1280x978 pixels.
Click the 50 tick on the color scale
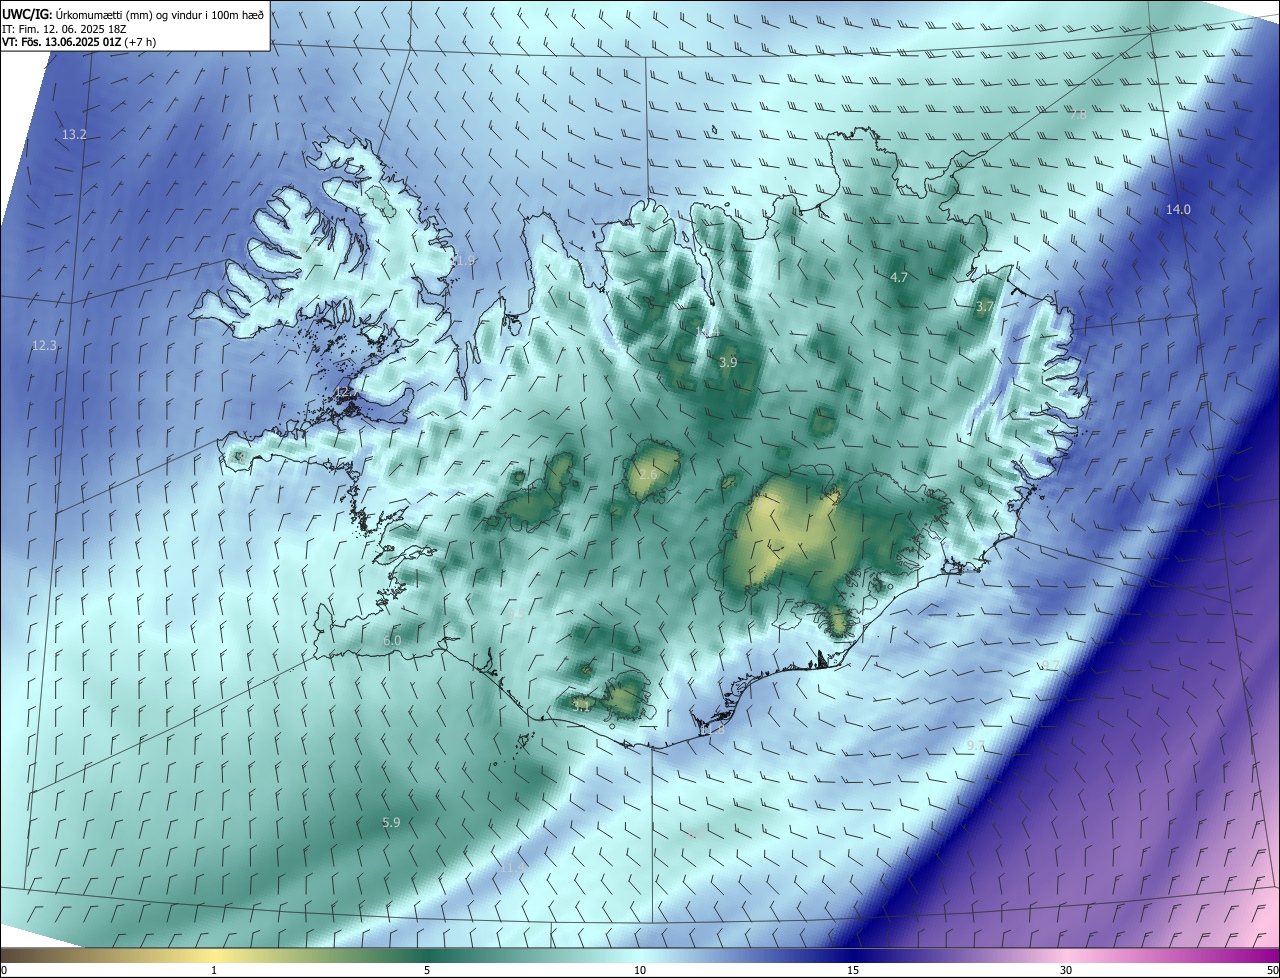pos(1272,970)
